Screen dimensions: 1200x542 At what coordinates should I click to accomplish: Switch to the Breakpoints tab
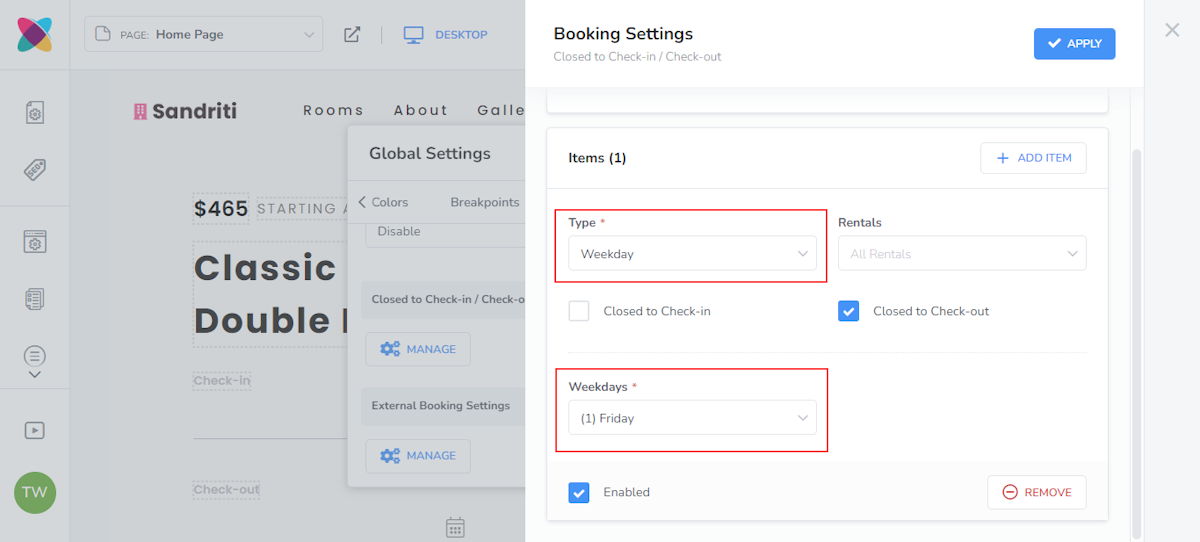click(485, 202)
